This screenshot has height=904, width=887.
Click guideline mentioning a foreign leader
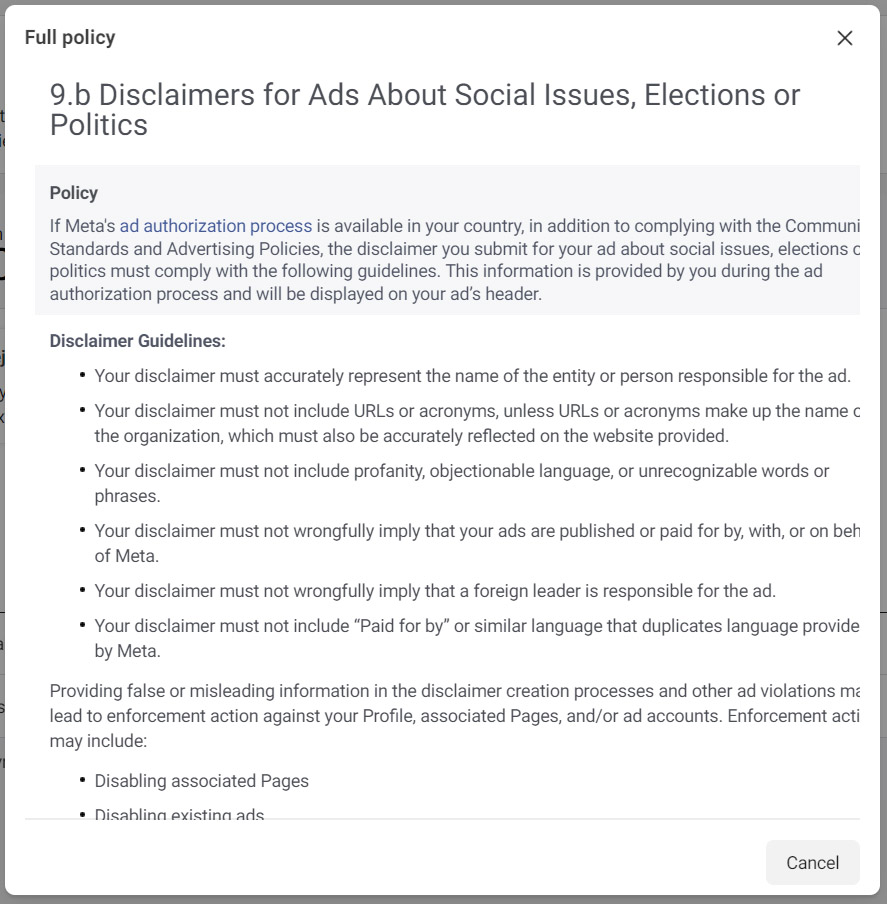(435, 591)
